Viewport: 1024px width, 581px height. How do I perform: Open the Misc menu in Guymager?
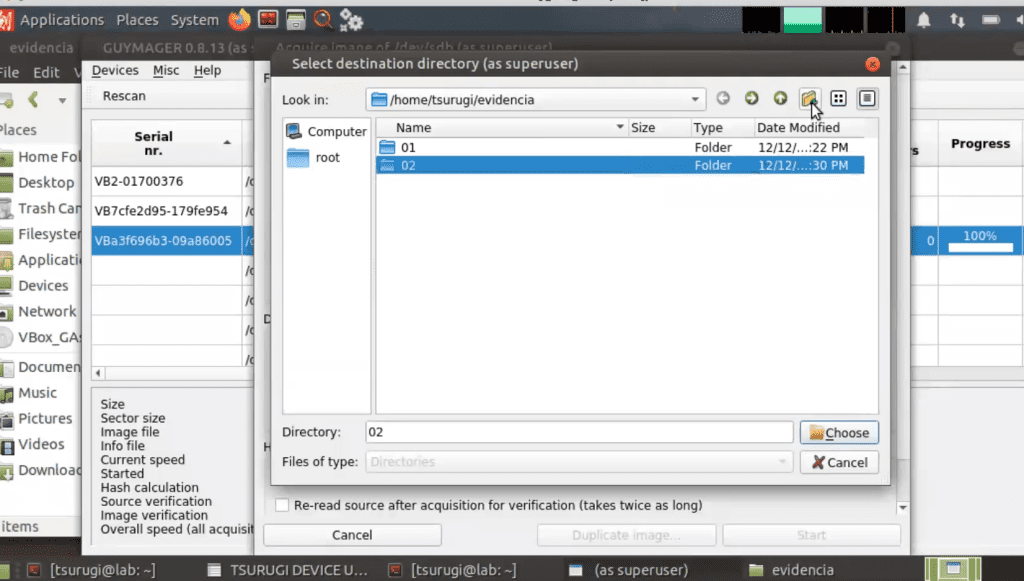click(166, 71)
